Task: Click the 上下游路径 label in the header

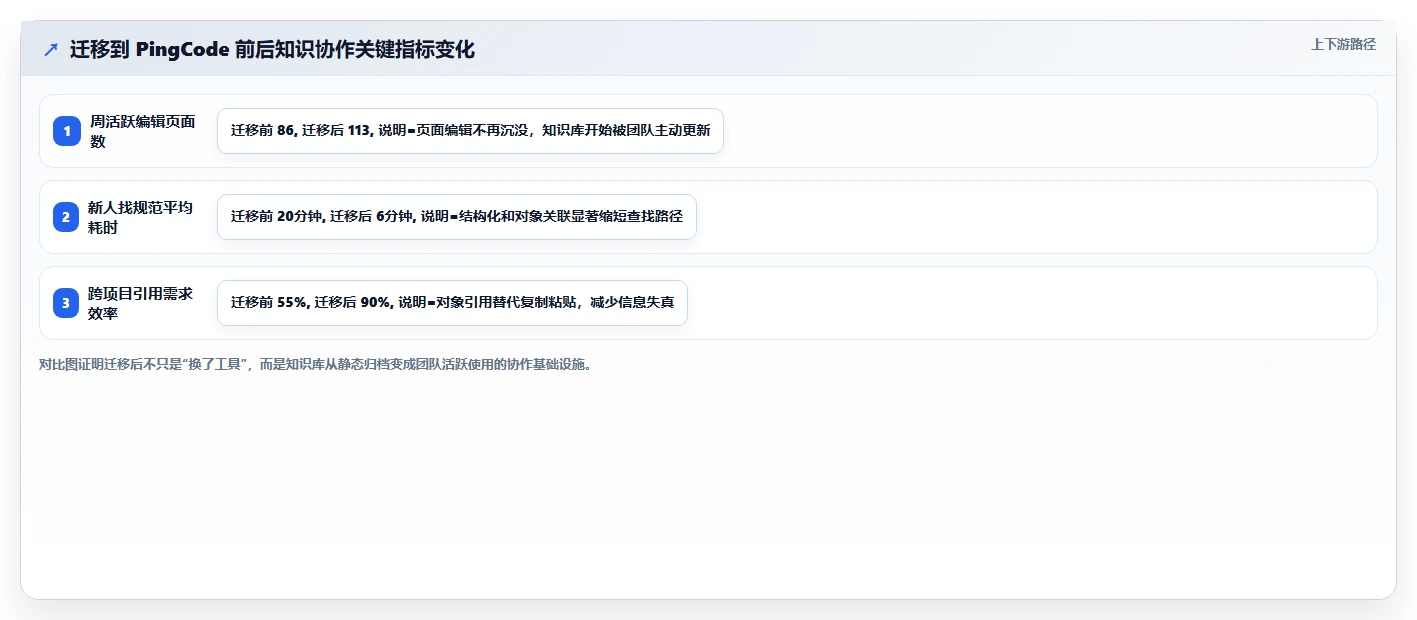Action: pyautogui.click(x=1343, y=44)
